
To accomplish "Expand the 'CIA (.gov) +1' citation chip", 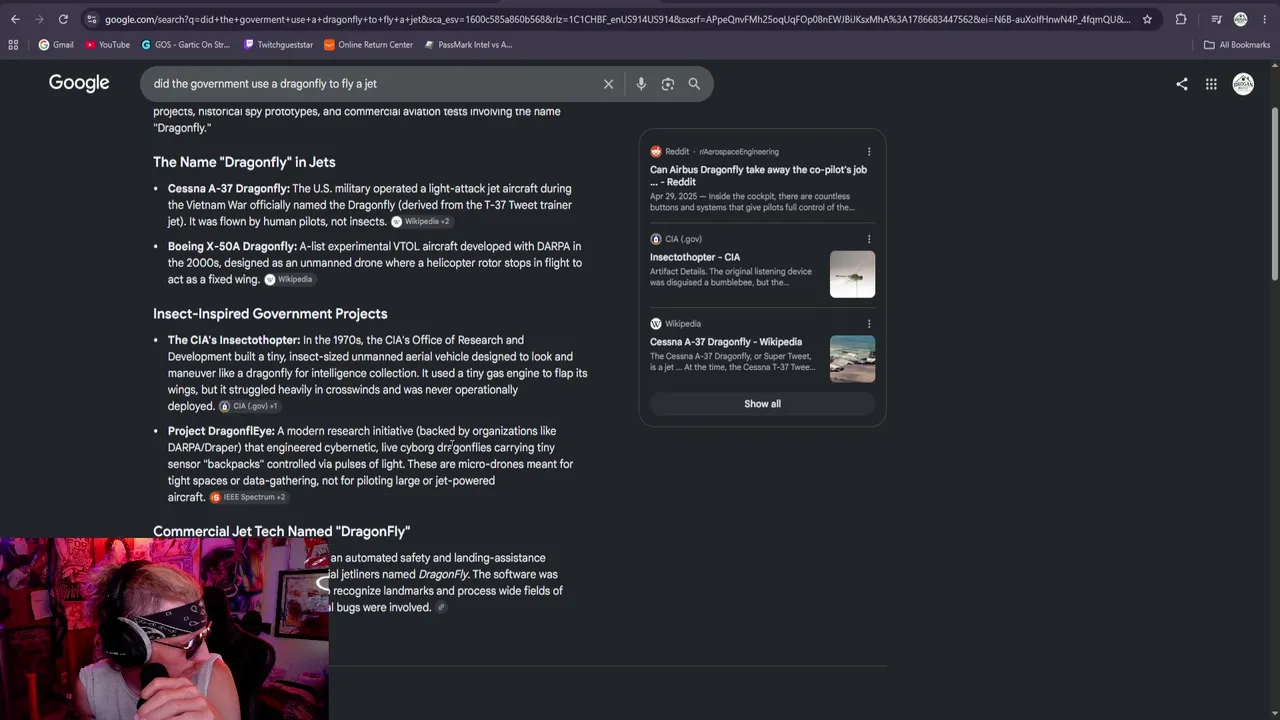I will pyautogui.click(x=249, y=407).
